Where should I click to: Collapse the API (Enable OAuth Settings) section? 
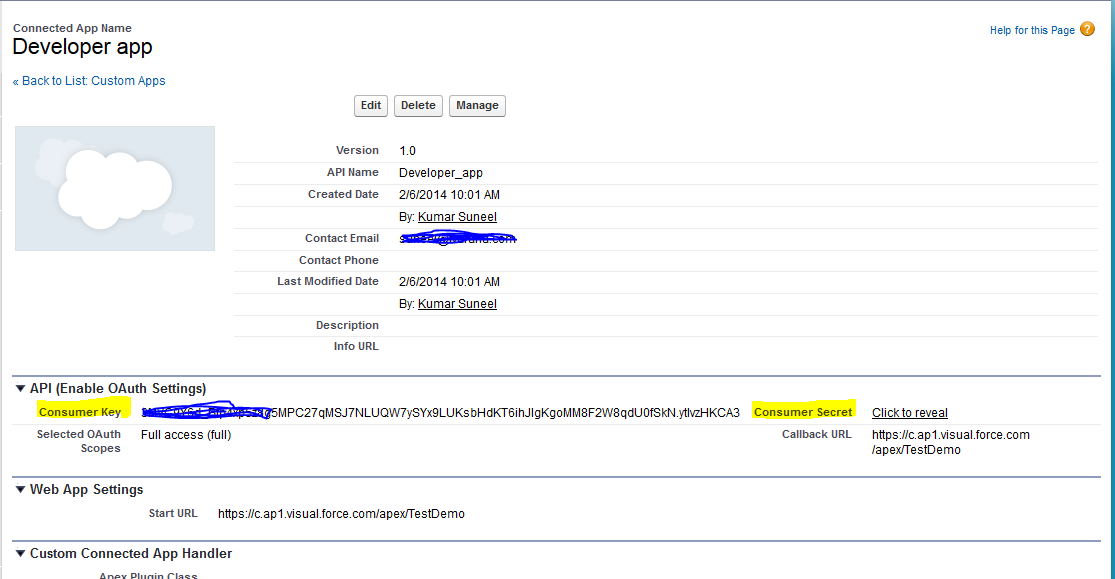click(21, 388)
